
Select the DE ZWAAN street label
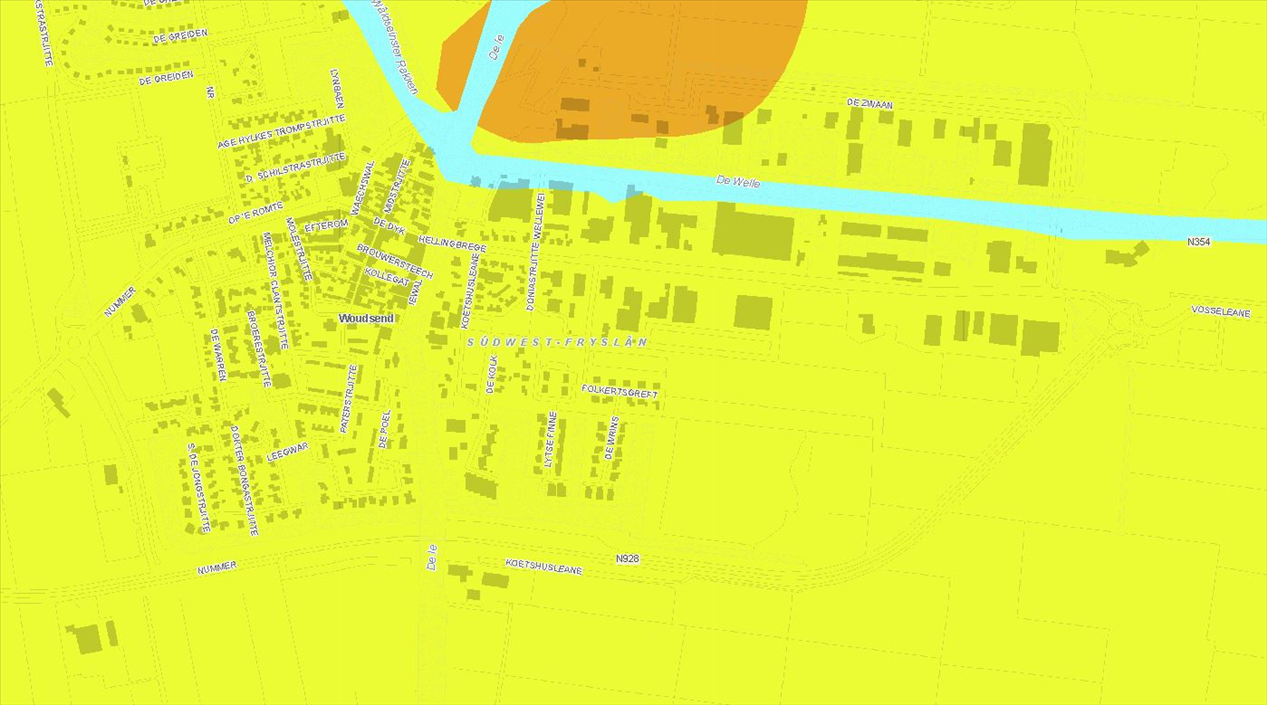(x=869, y=103)
